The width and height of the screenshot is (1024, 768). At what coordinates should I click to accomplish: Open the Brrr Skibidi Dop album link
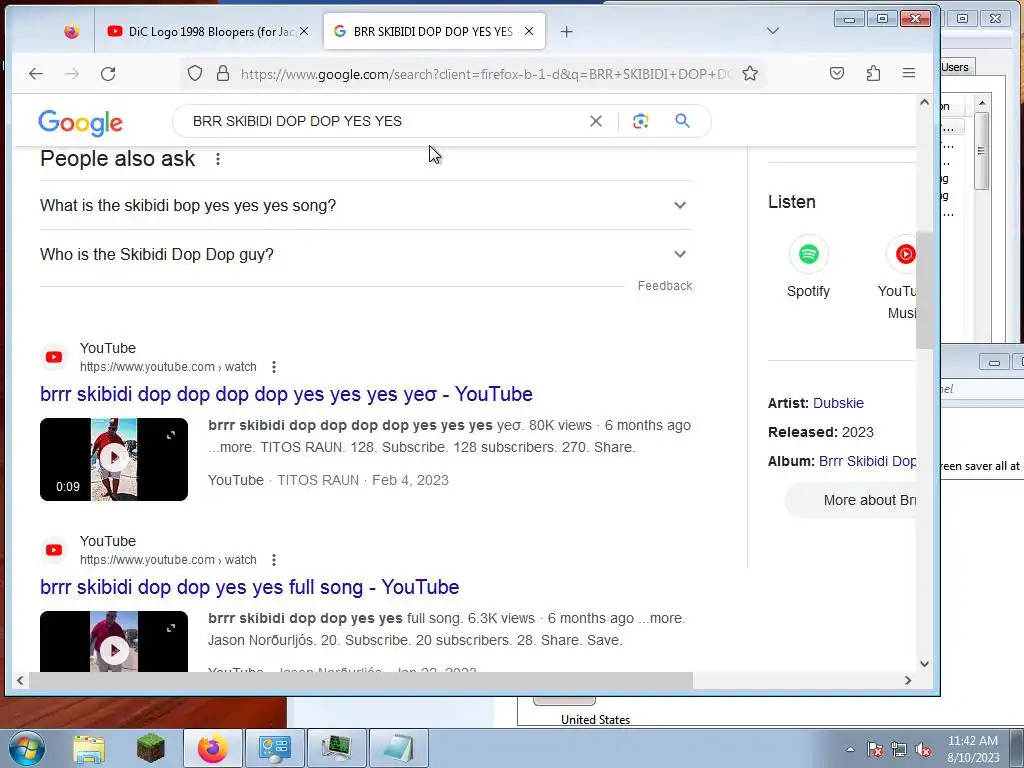(x=867, y=461)
